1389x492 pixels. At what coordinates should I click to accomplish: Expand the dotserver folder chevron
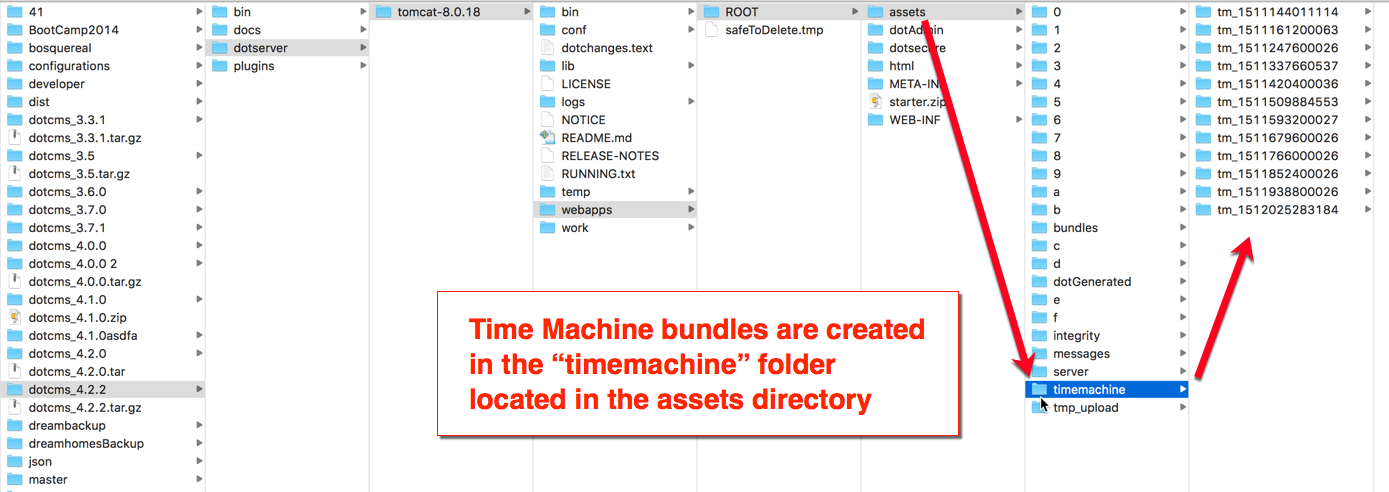[363, 48]
